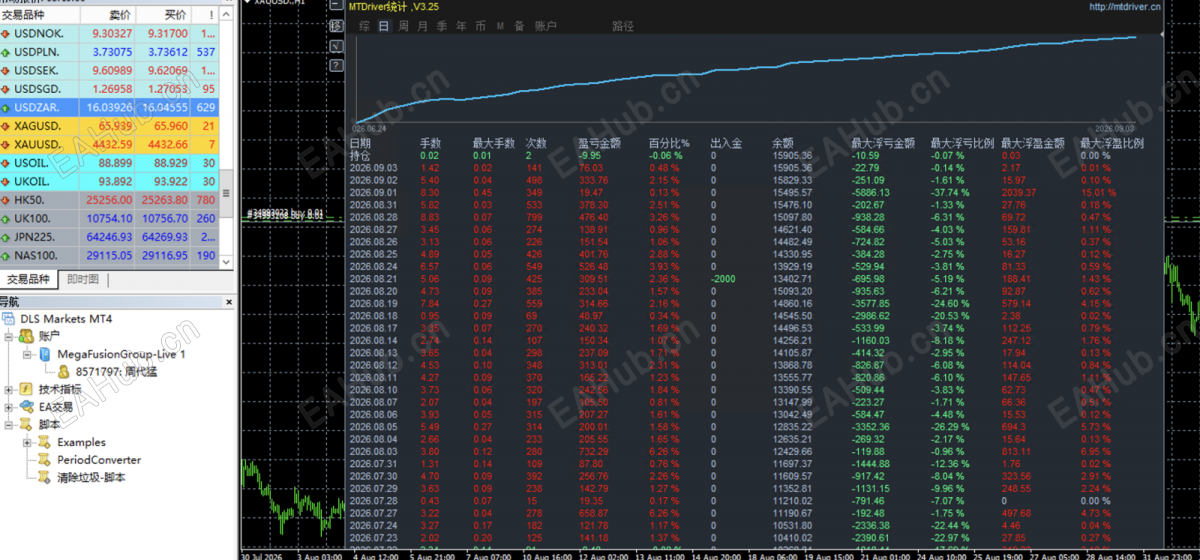Select the 周 weekly statistics tab
Viewport: 1200px width, 560px height.
tap(403, 26)
